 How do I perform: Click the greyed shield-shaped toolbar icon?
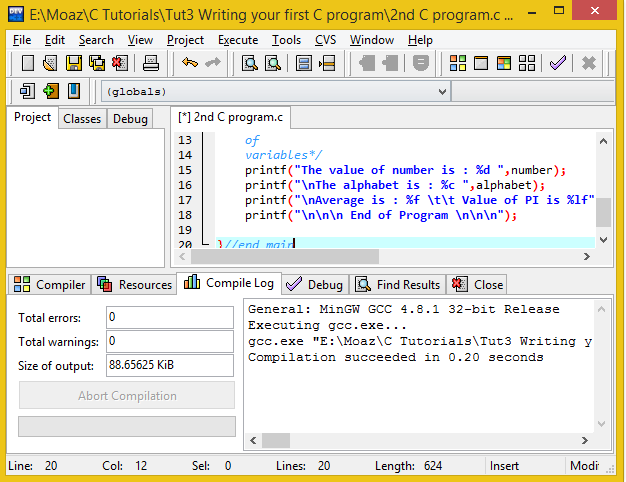click(420, 63)
